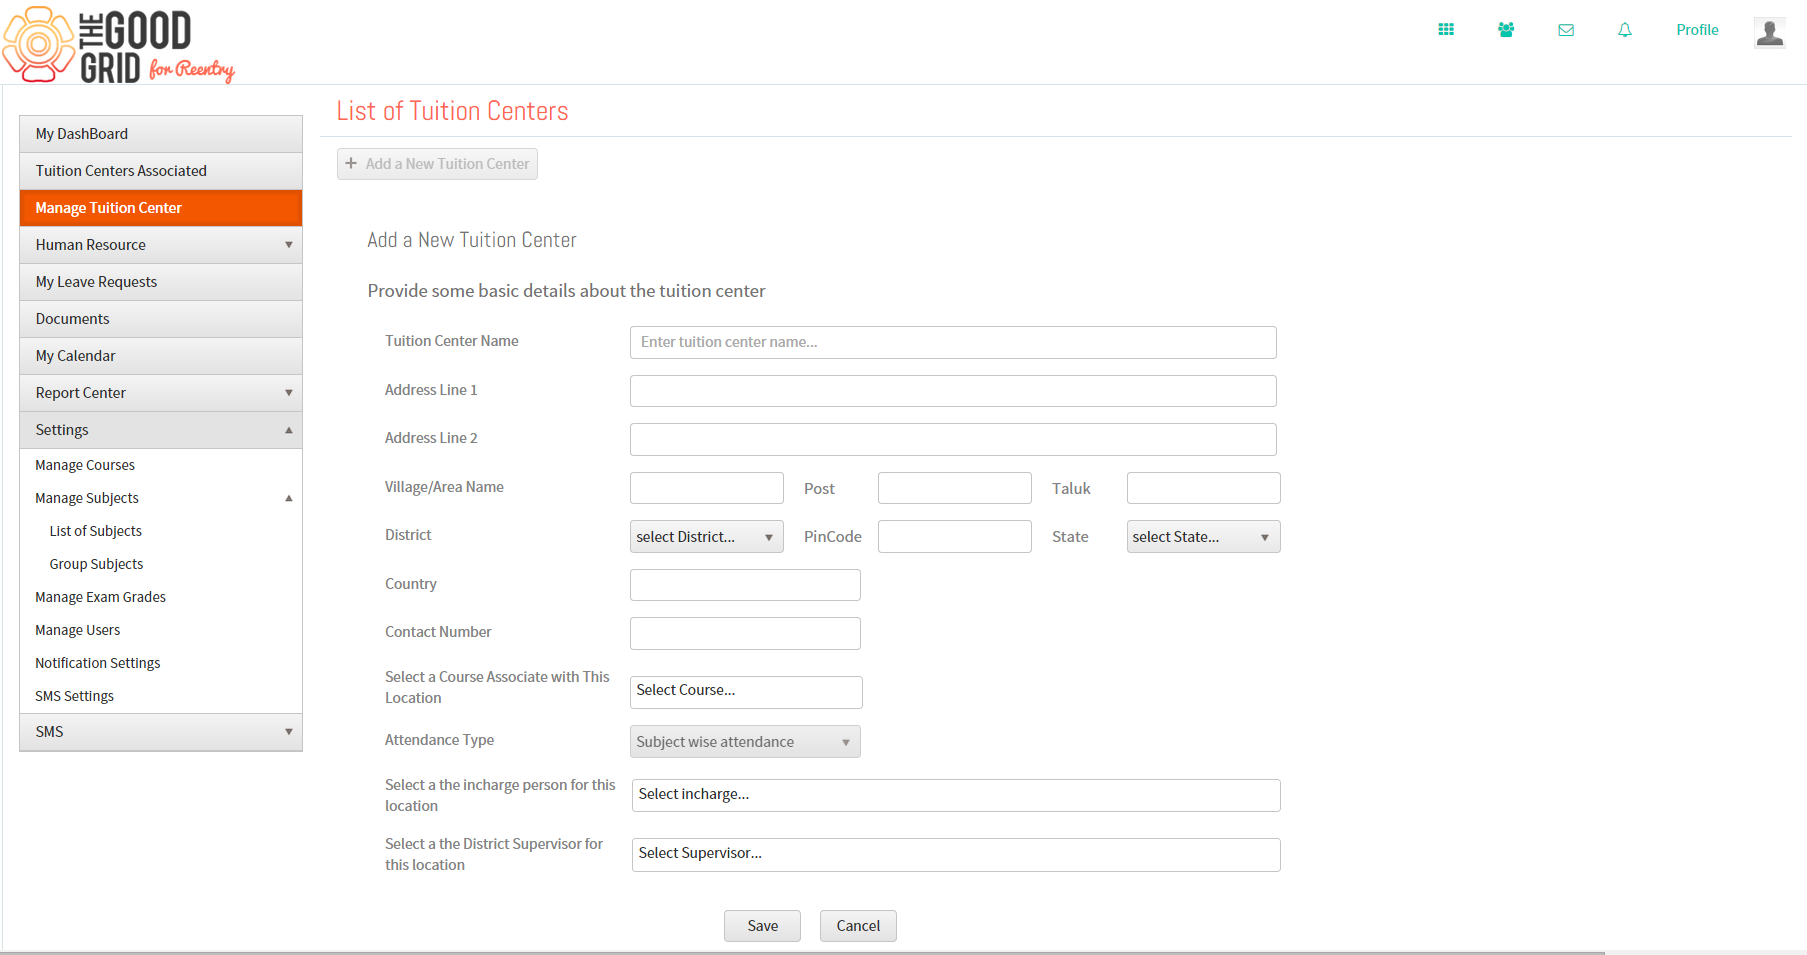Collapse the Settings menu
This screenshot has width=1807, height=955.
tap(161, 430)
